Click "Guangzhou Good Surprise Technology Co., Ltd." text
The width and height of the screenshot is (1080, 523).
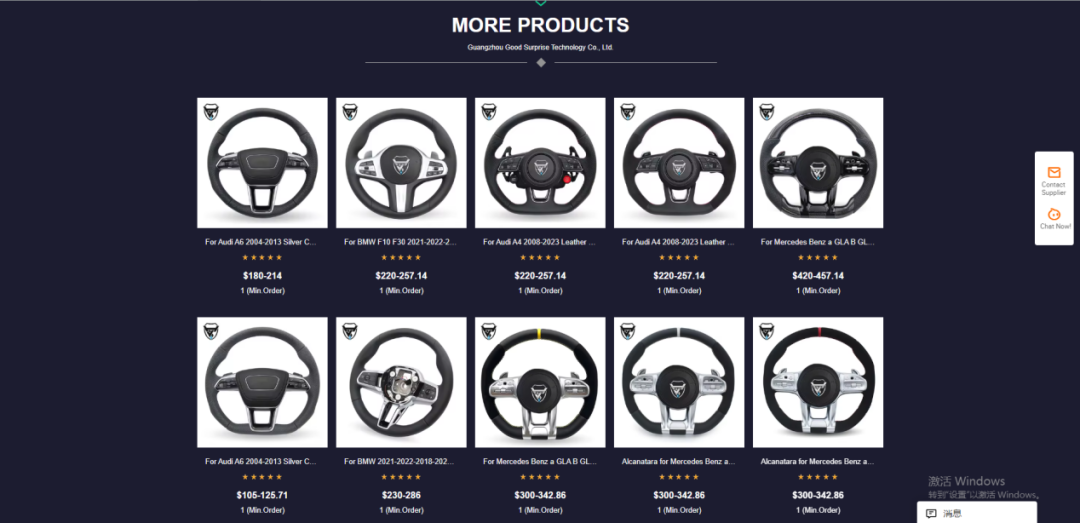(541, 48)
